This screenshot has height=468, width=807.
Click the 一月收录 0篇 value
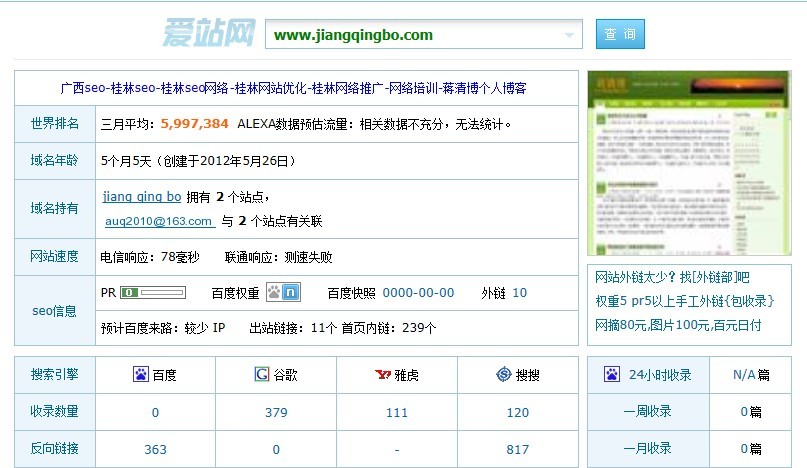click(751, 448)
